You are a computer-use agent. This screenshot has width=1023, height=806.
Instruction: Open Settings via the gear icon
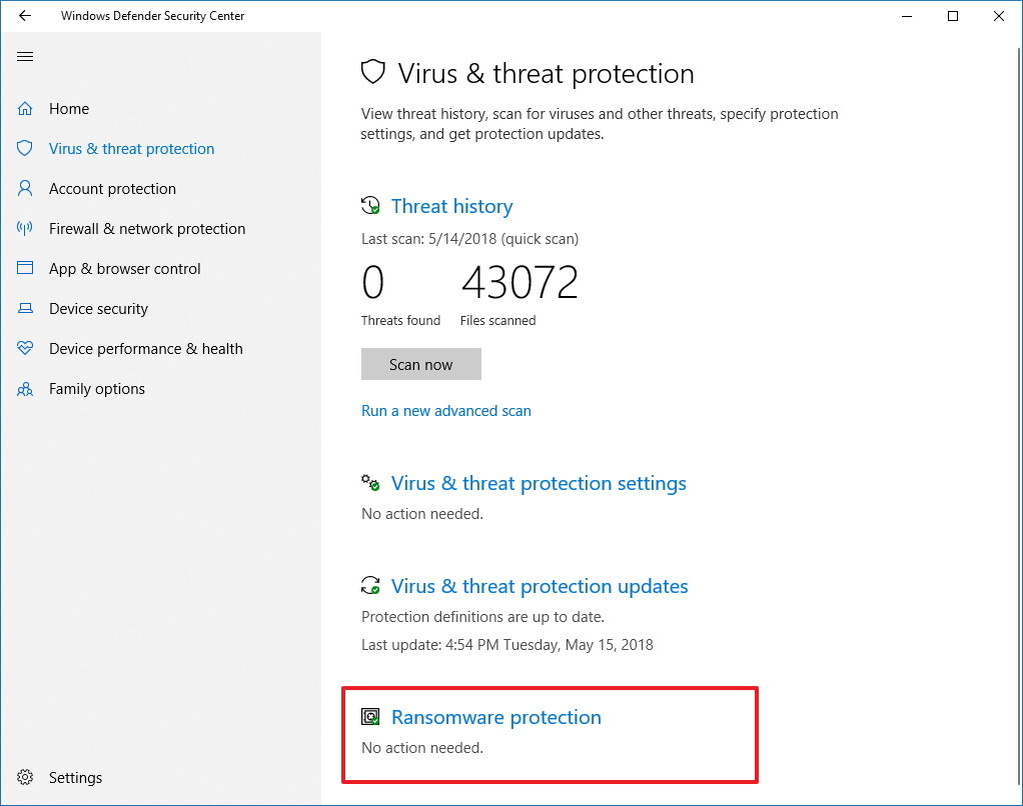[25, 777]
